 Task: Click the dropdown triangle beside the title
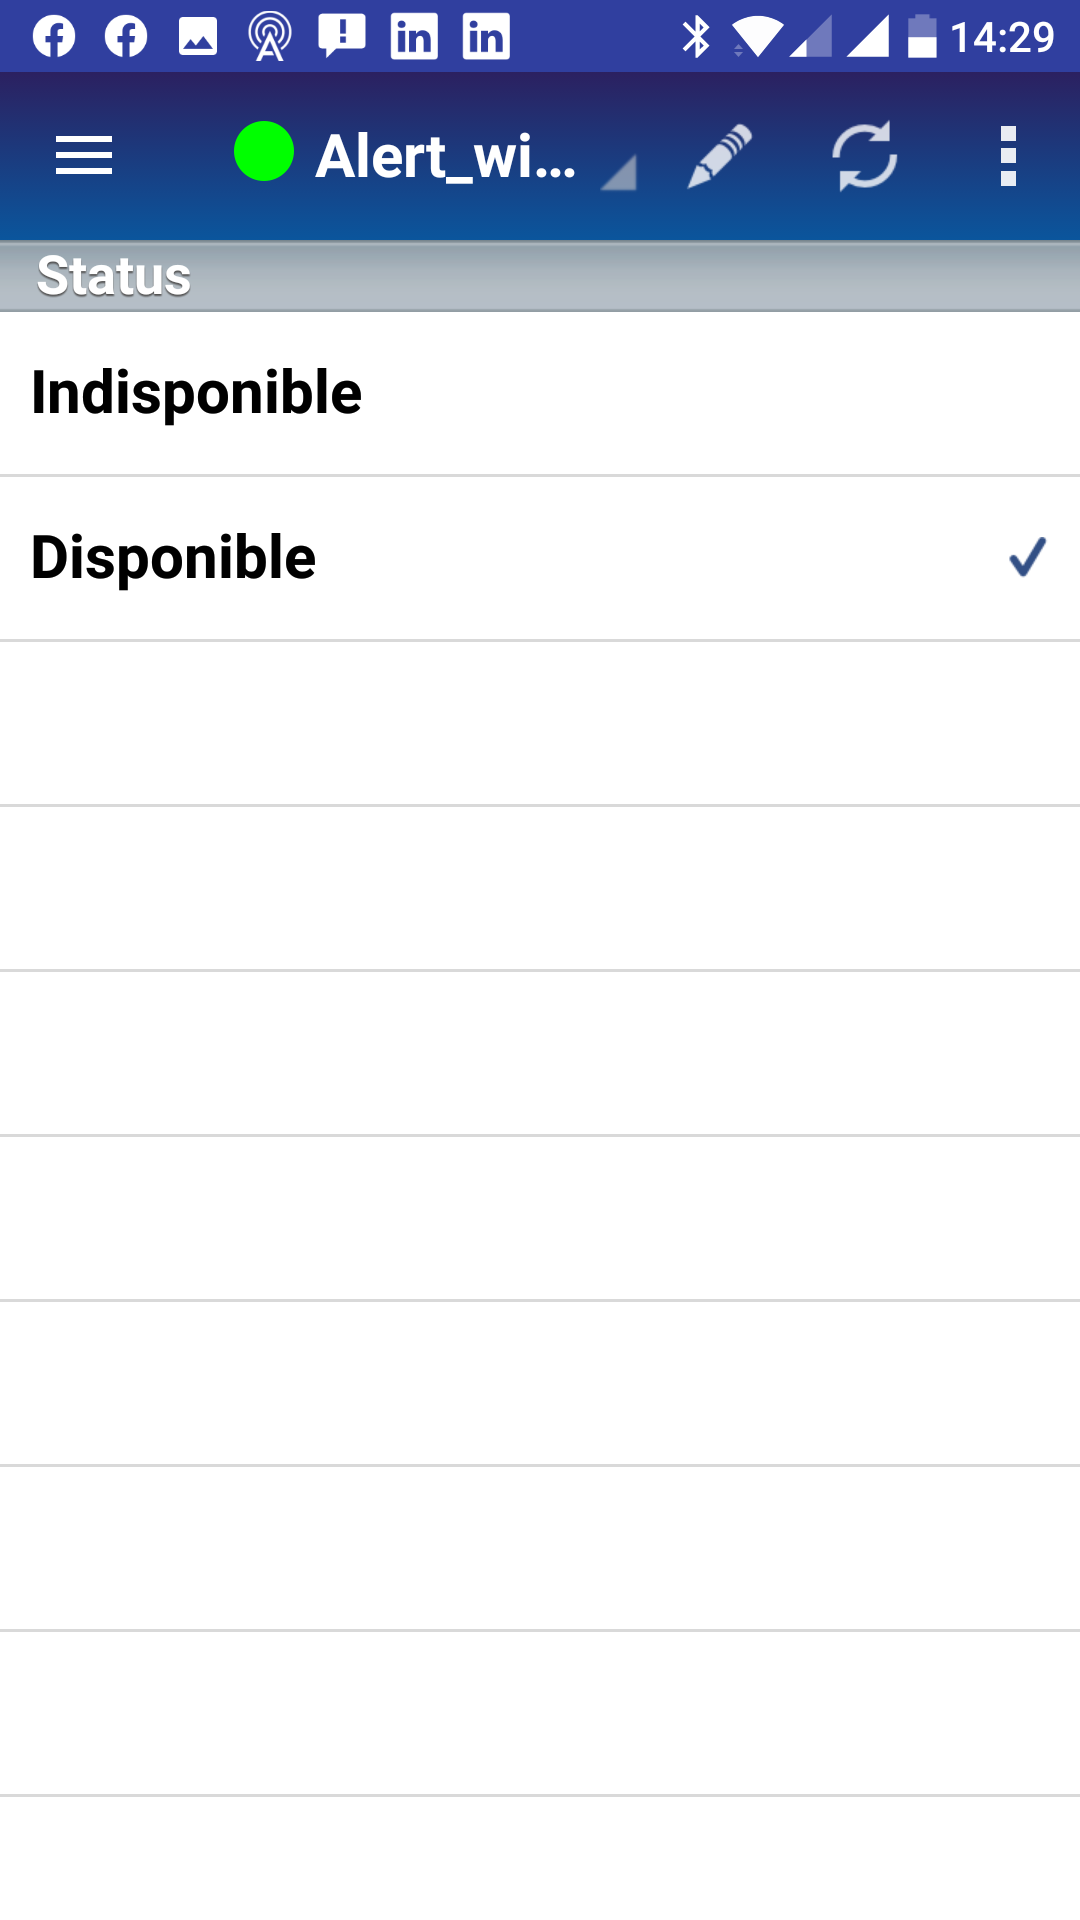tap(620, 174)
